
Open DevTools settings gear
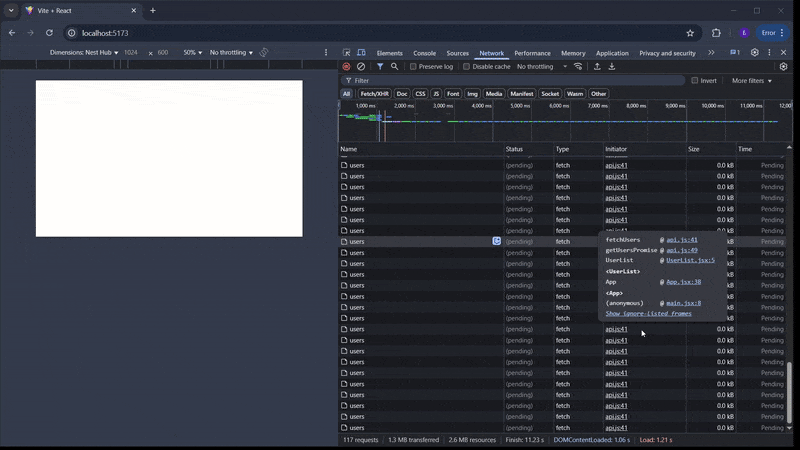point(755,53)
